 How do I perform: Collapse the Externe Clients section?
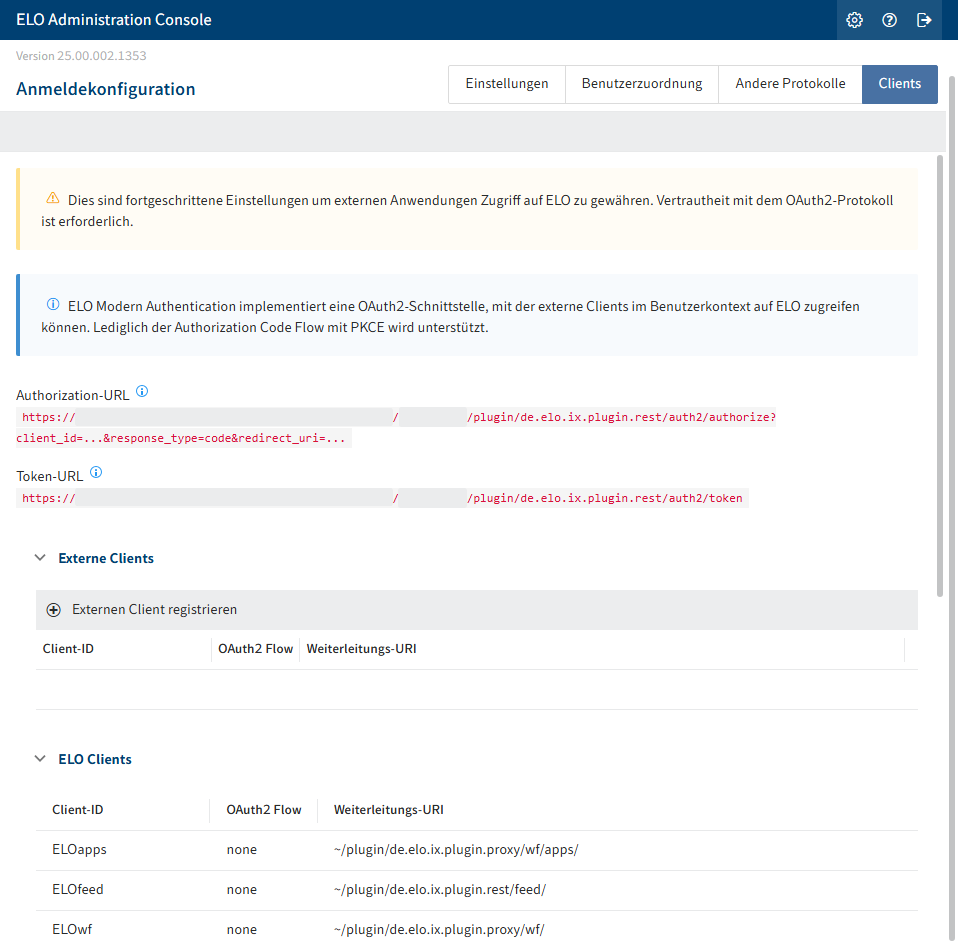40,558
